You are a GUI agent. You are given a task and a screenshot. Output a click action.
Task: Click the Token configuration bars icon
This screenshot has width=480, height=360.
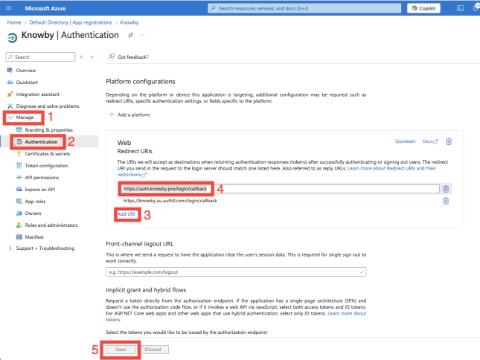pos(19,166)
